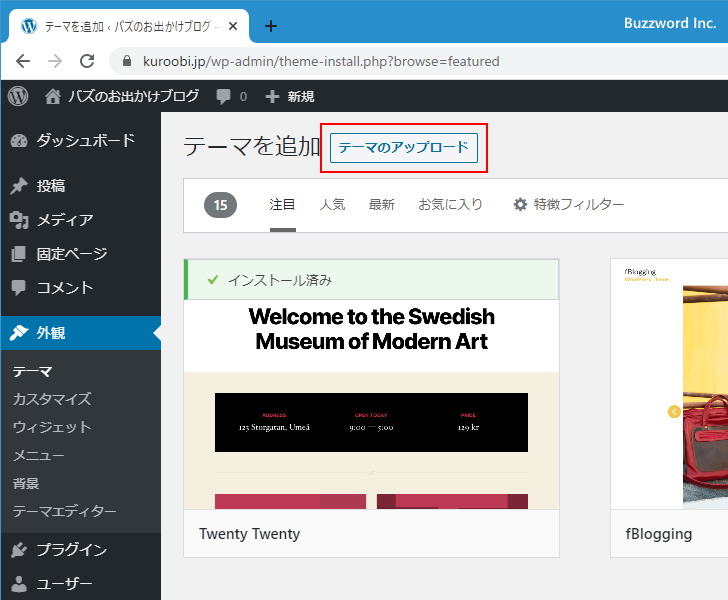The width and height of the screenshot is (728, 600).
Task: Click the 投稿 pushpin icon
Action: click(x=19, y=186)
